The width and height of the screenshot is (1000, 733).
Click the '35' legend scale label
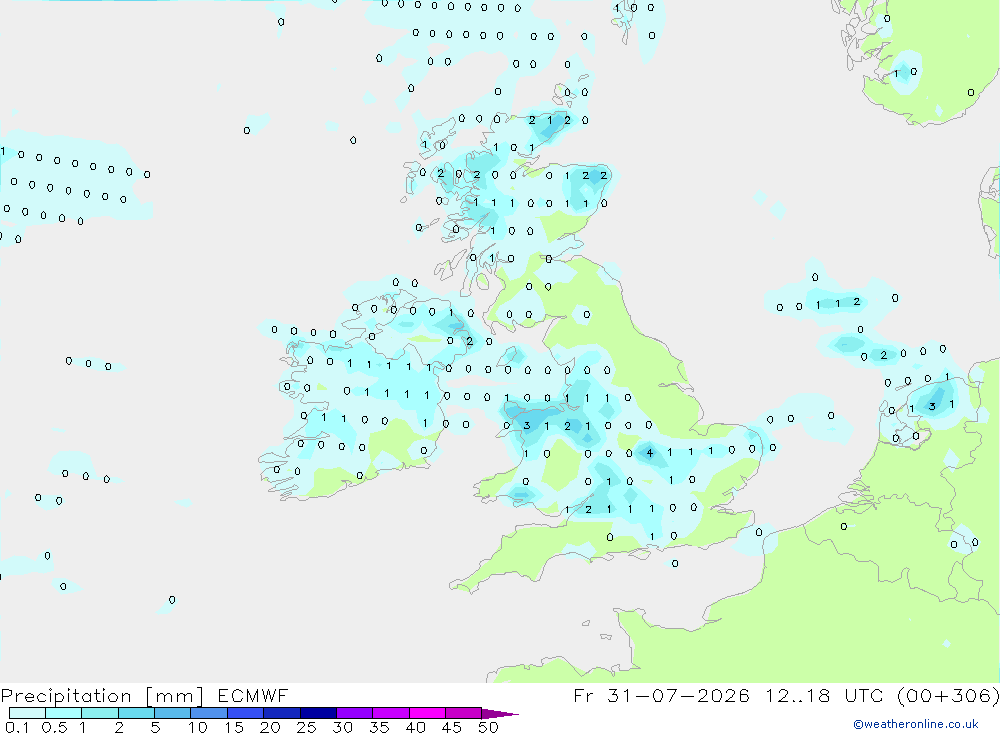coord(379,727)
